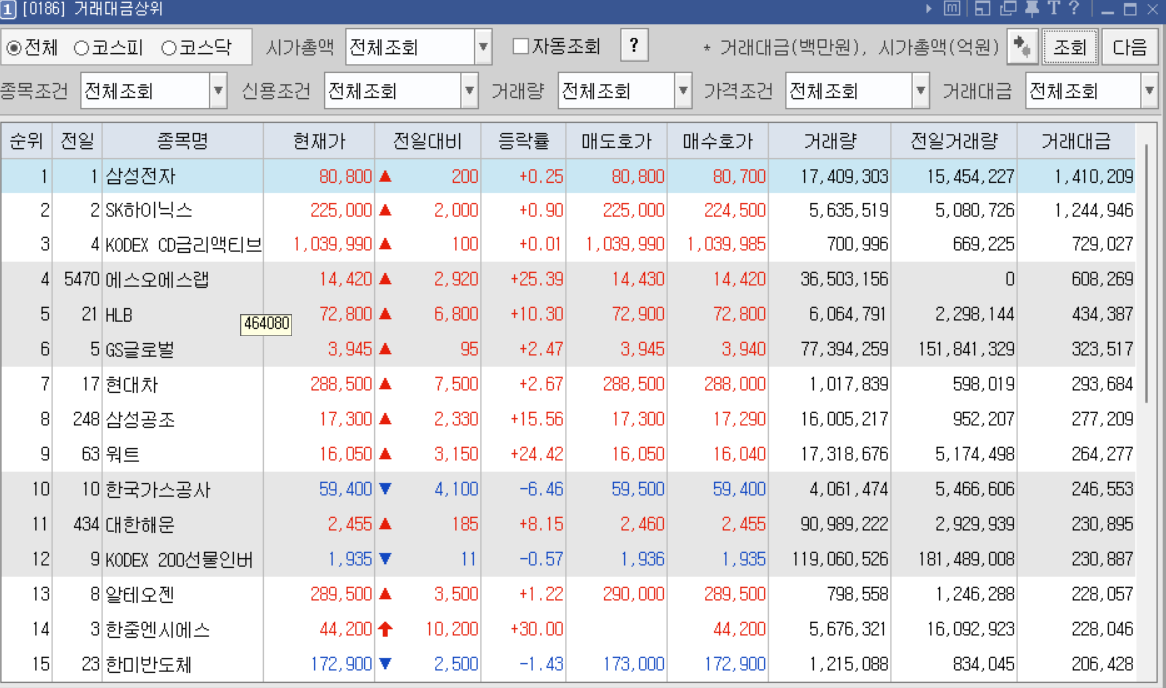This screenshot has width=1166, height=688.
Task: Click the vertical scrollbar of the table
Action: pos(1147,275)
